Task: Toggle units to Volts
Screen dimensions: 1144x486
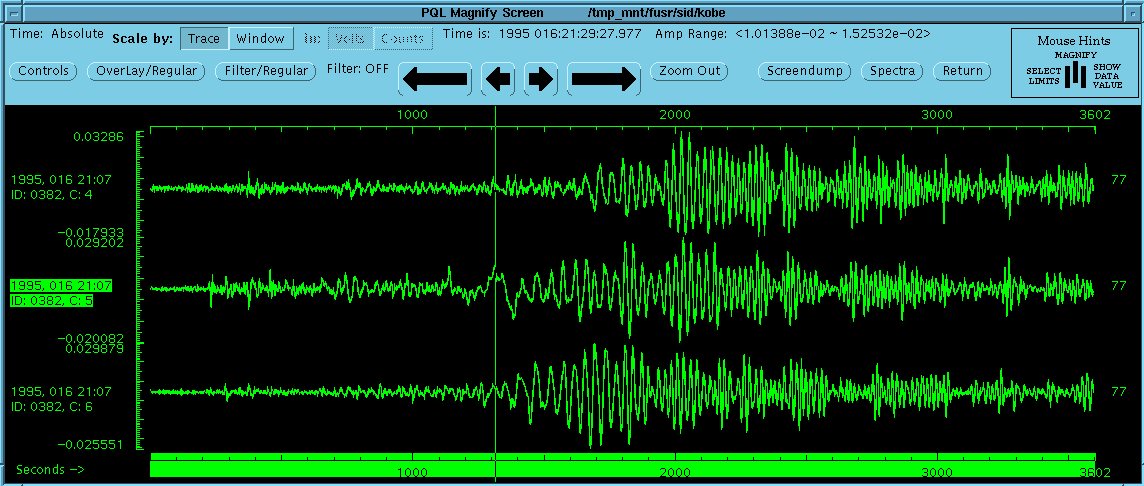Action: point(349,39)
